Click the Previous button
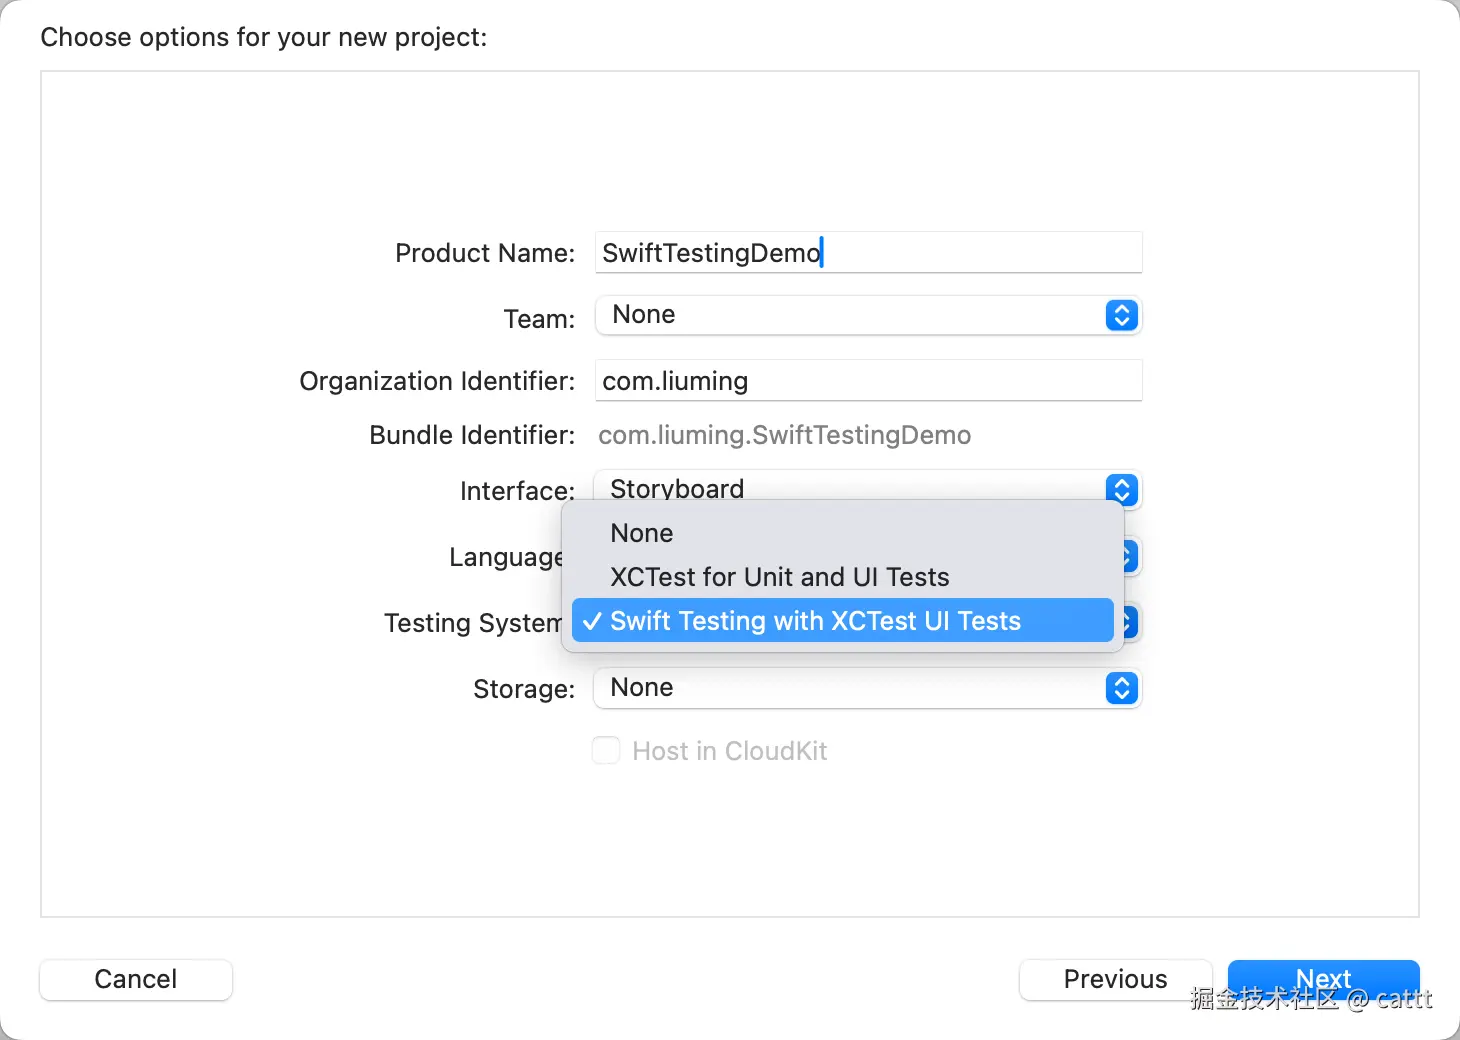Viewport: 1460px width, 1040px height. (1115, 979)
